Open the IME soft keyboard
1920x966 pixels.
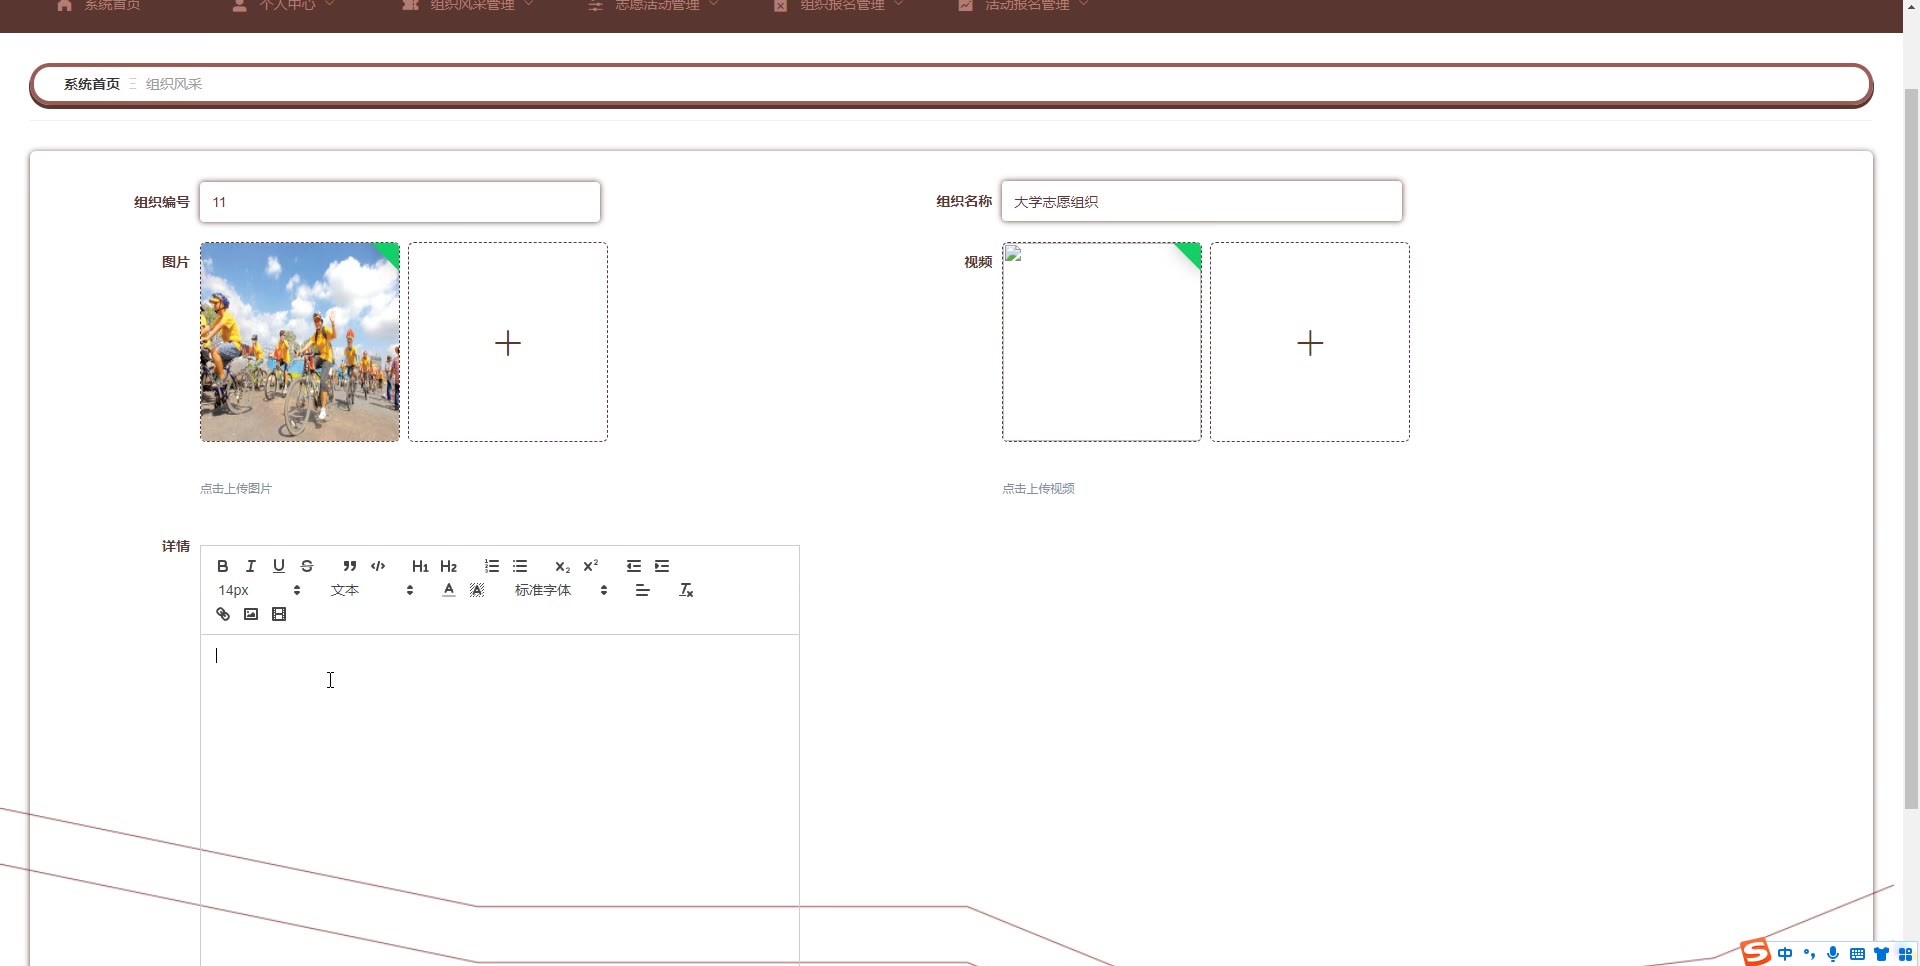pyautogui.click(x=1857, y=954)
